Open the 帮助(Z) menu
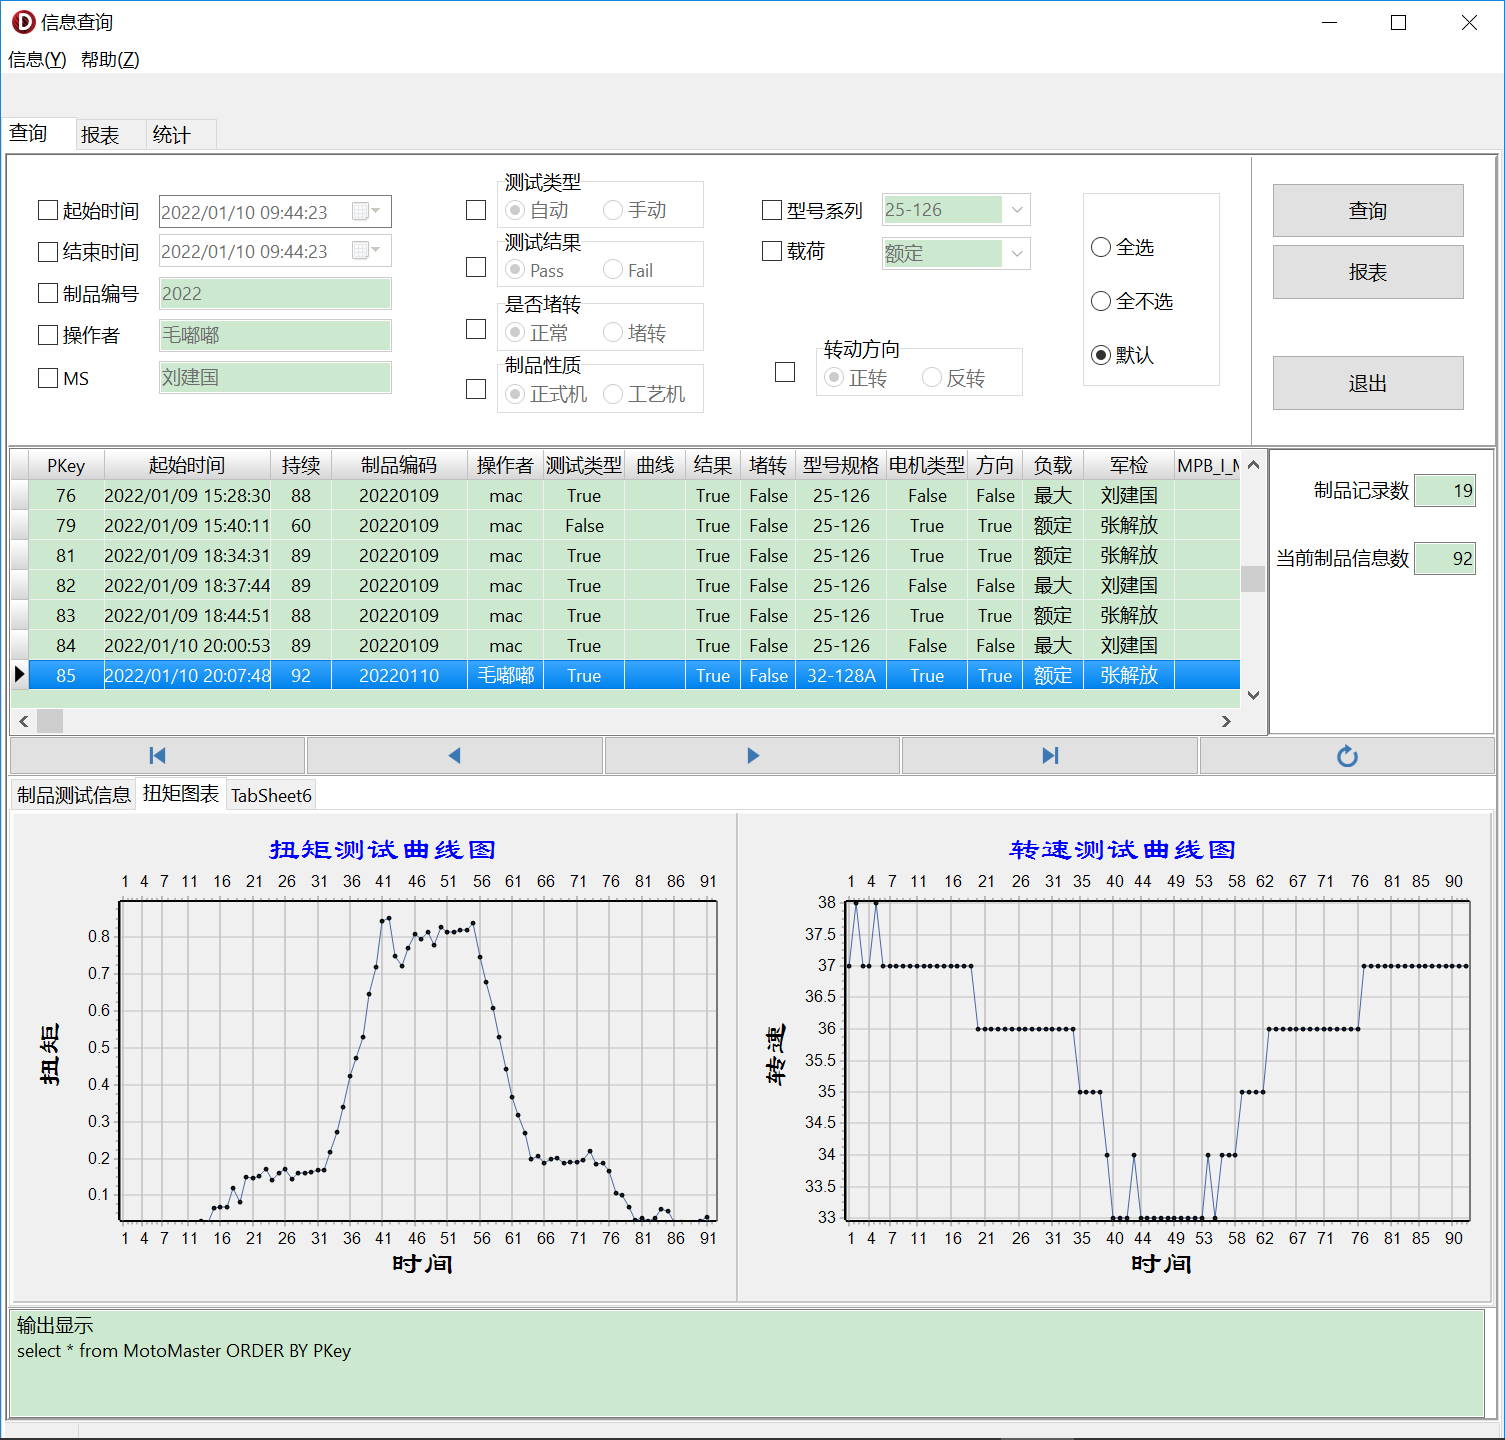This screenshot has height=1440, width=1505. [x=110, y=60]
